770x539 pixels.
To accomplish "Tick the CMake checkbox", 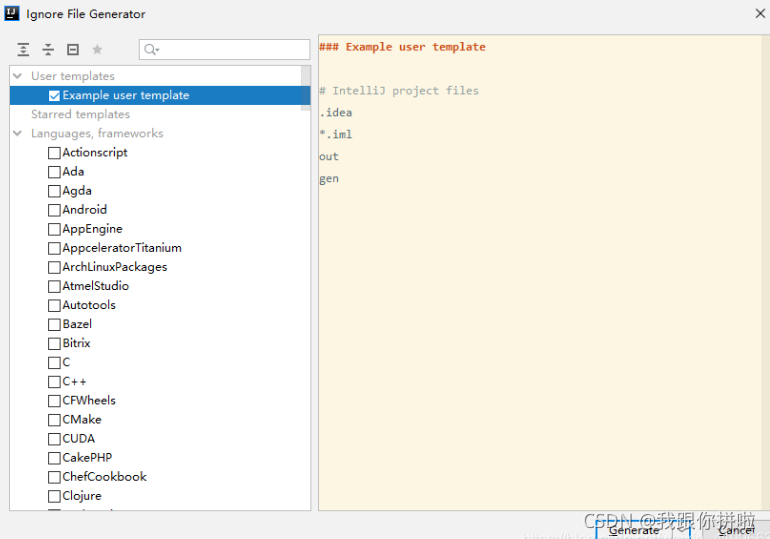I will pos(55,420).
